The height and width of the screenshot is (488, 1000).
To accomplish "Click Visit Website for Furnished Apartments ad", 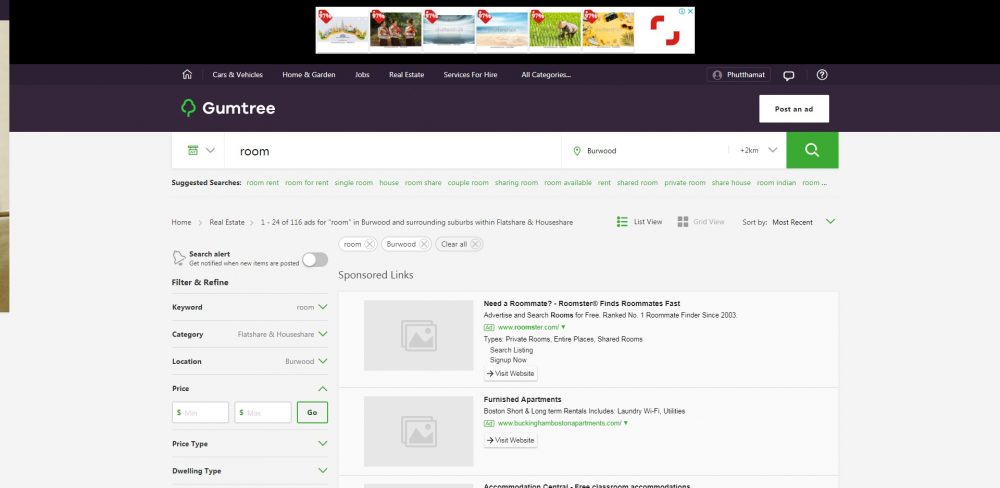I will tap(511, 440).
